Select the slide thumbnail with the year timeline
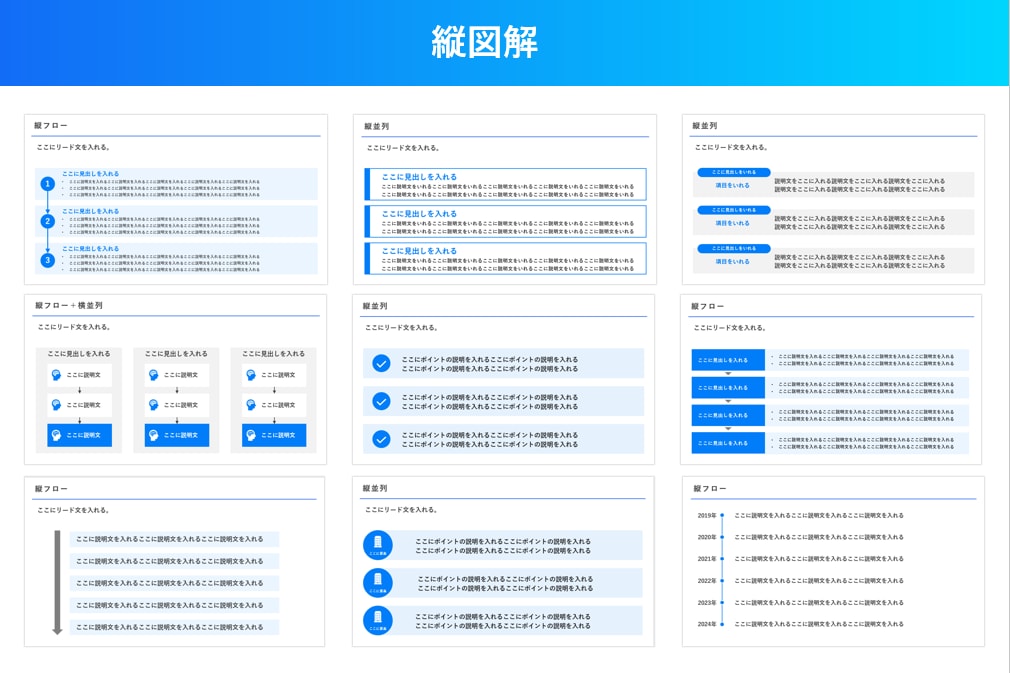Image resolution: width=1010 pixels, height=673 pixels. (x=833, y=562)
